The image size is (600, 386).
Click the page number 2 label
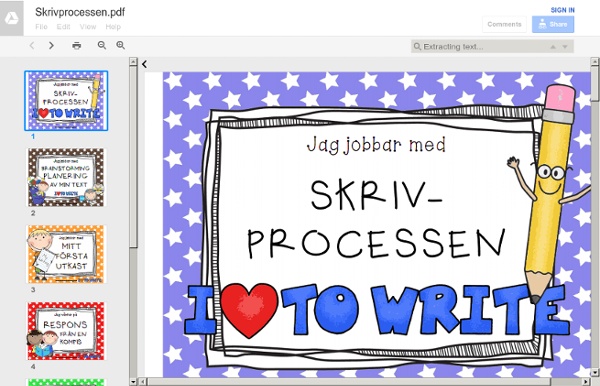tap(33, 213)
